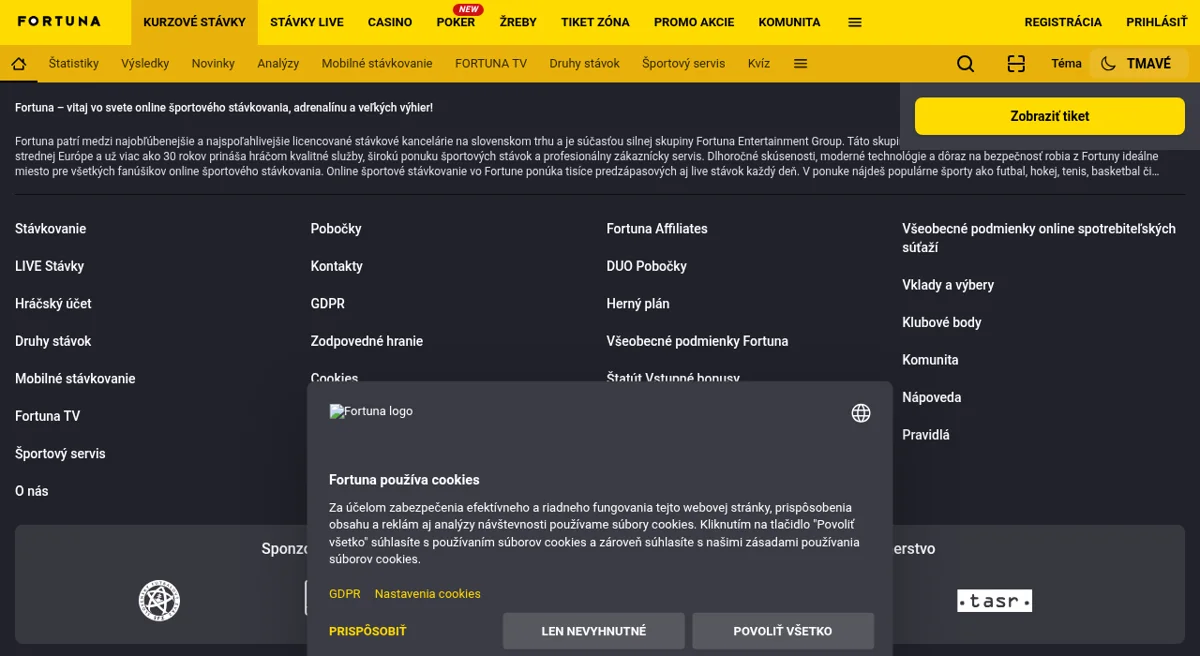Screen dimensions: 1200x656
Task: Expand the sub navigation hamburger menu
Action: point(800,64)
